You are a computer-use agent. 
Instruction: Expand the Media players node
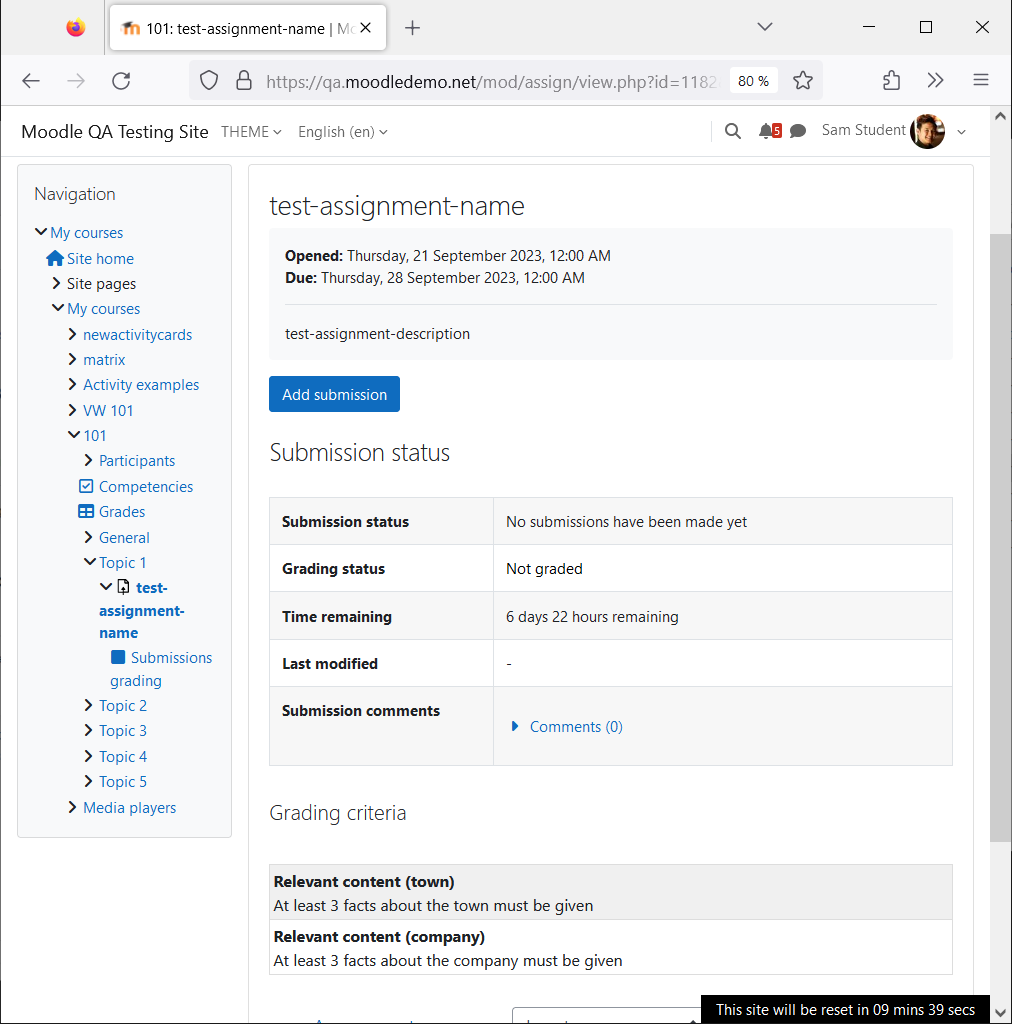[x=72, y=807]
